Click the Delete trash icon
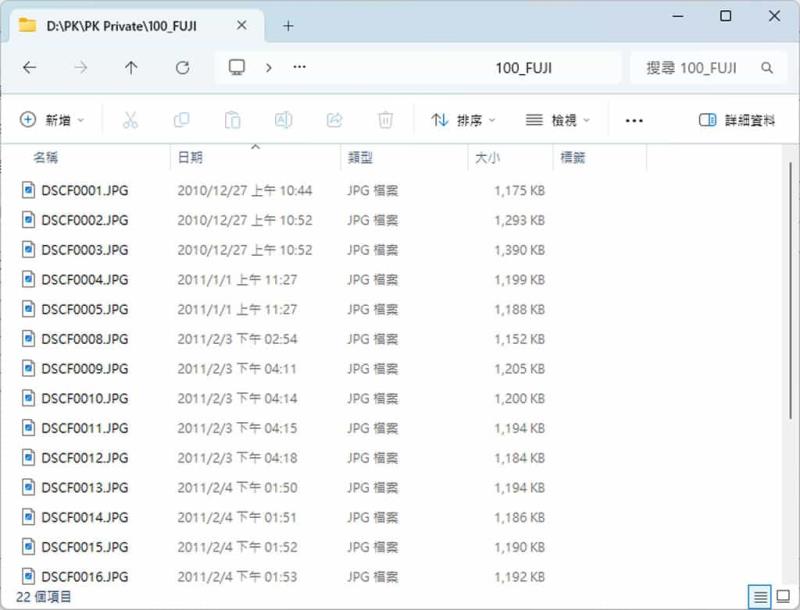Viewport: 800px width, 610px height. point(385,120)
